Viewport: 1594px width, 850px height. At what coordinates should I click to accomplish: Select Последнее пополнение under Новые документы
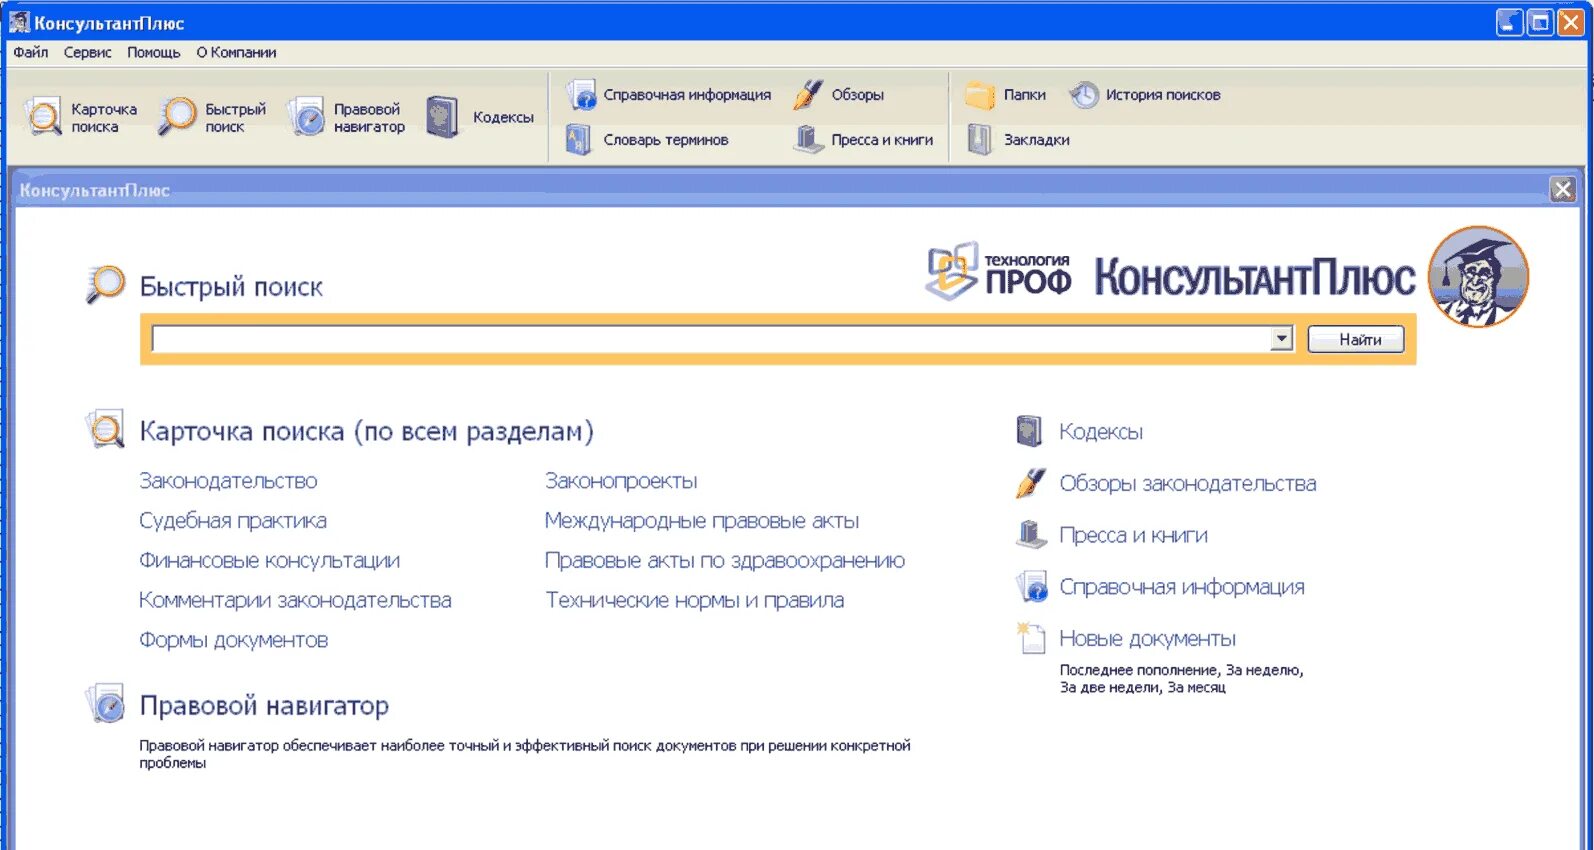pyautogui.click(x=1139, y=670)
